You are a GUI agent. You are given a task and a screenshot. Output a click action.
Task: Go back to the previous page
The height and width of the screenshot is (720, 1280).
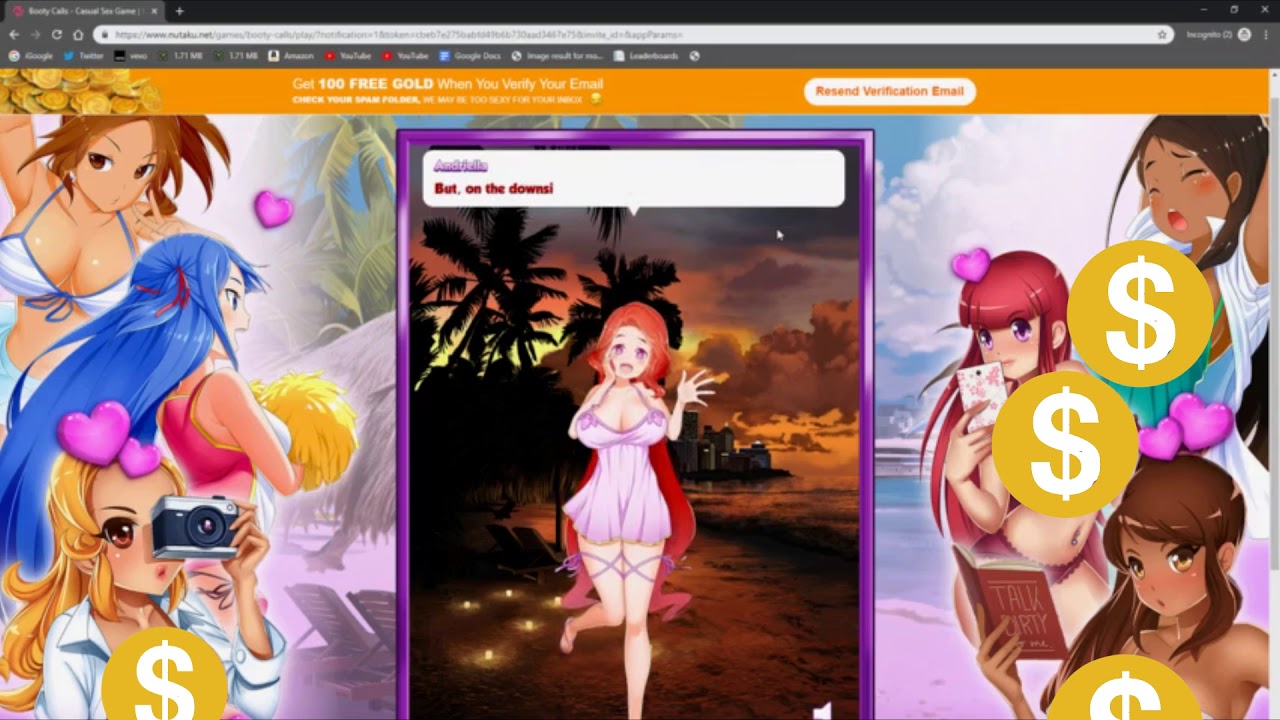tap(14, 34)
